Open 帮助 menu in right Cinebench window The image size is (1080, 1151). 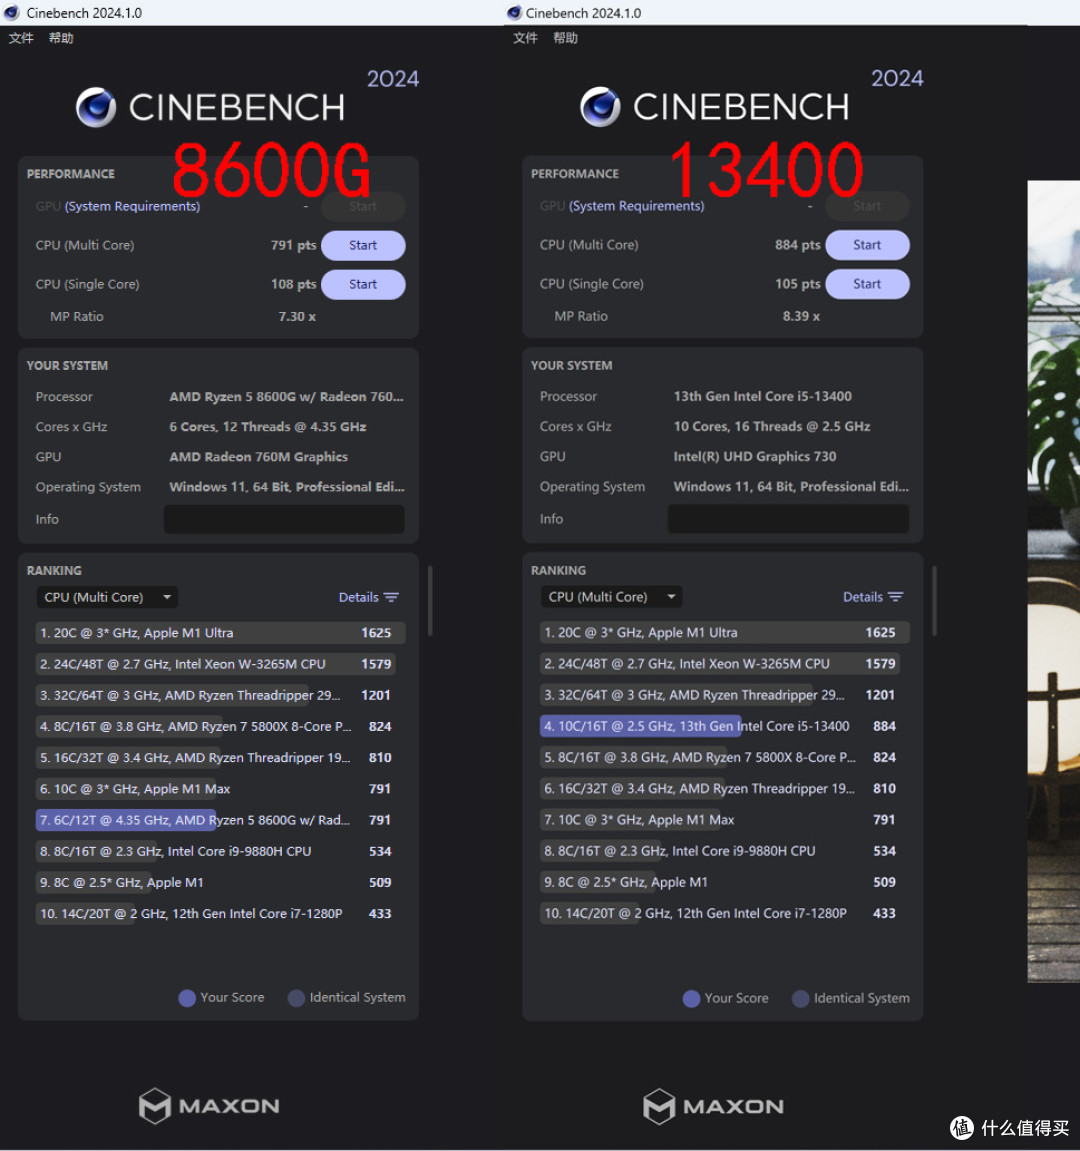point(565,38)
